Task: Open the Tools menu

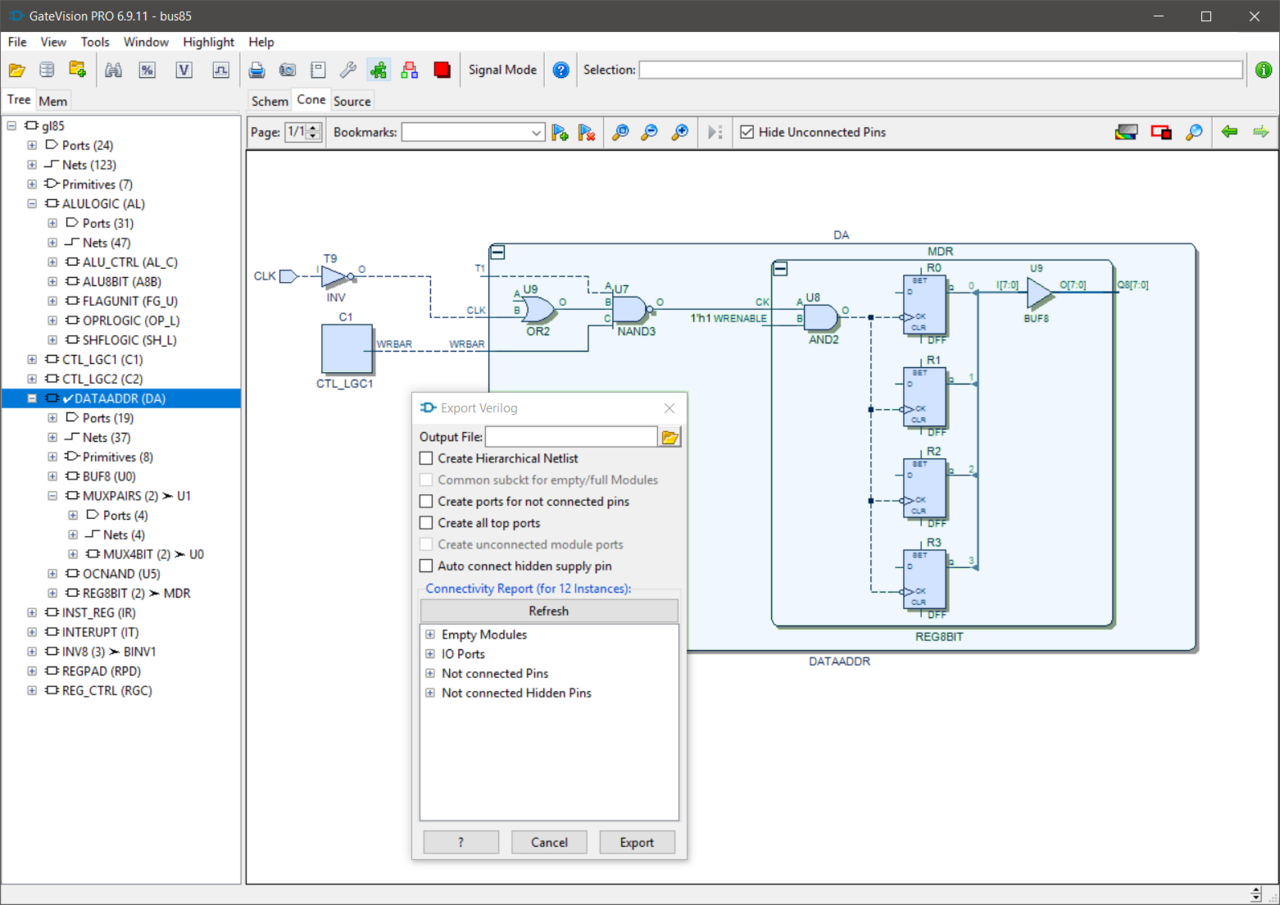Action: [x=95, y=42]
